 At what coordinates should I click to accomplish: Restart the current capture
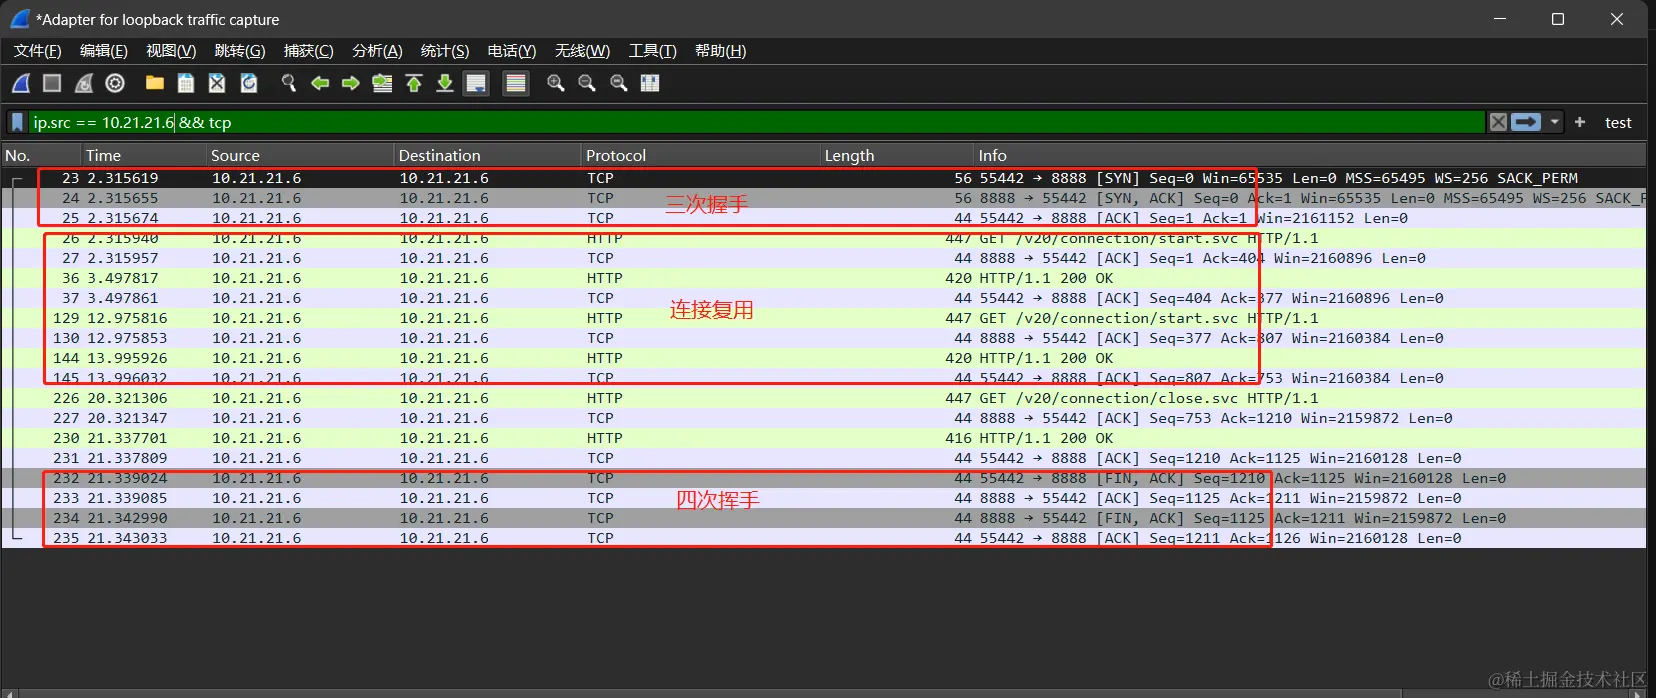pyautogui.click(x=84, y=83)
